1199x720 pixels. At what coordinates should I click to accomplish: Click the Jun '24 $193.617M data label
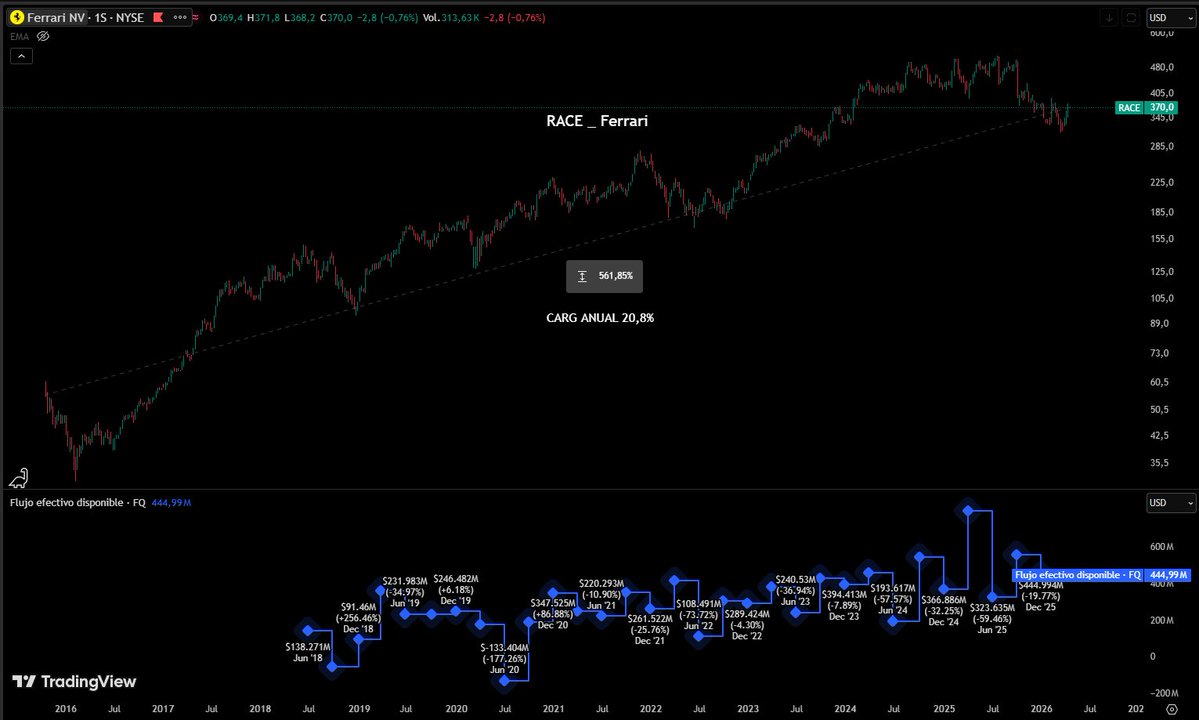click(892, 599)
